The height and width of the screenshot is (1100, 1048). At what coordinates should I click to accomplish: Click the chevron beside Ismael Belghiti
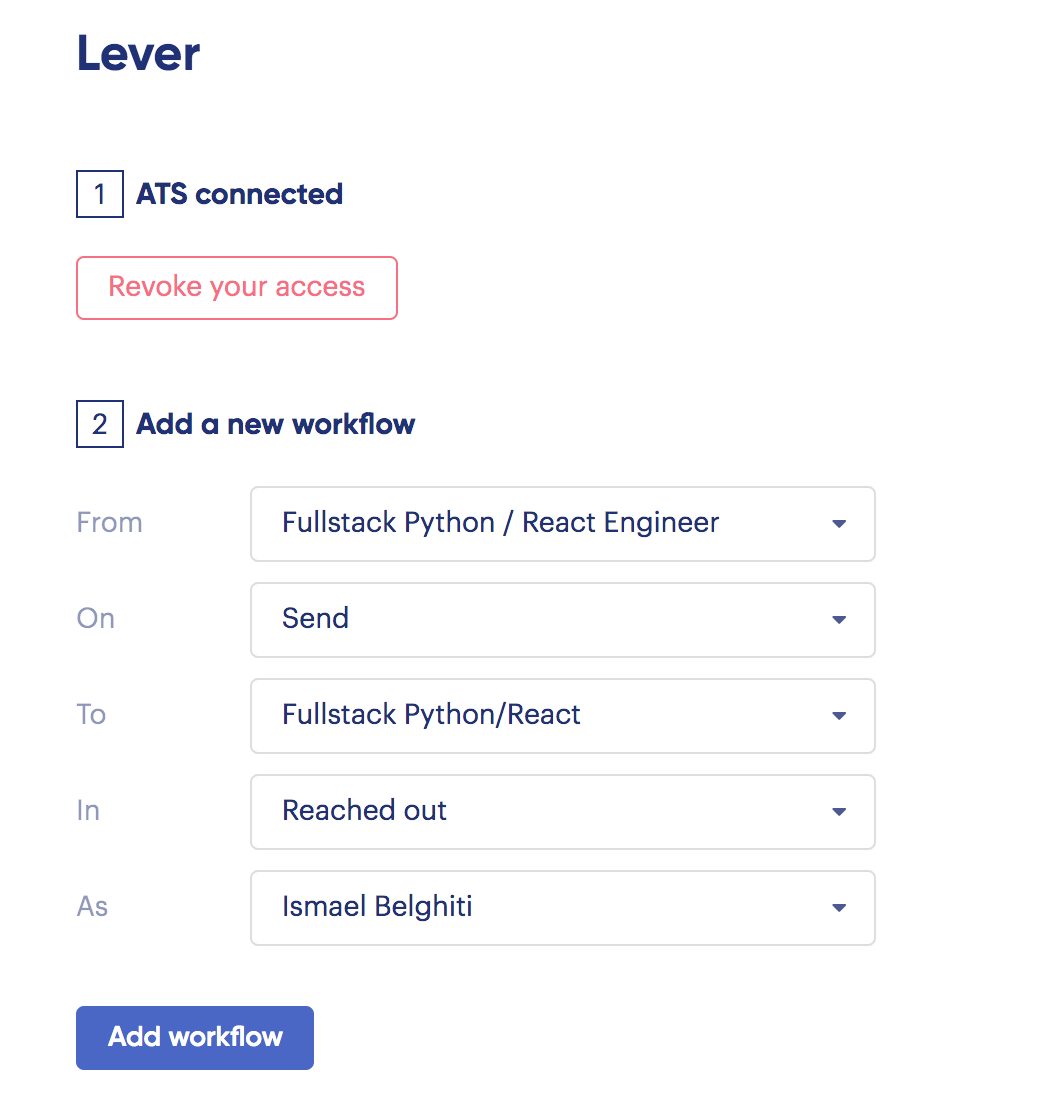(839, 908)
